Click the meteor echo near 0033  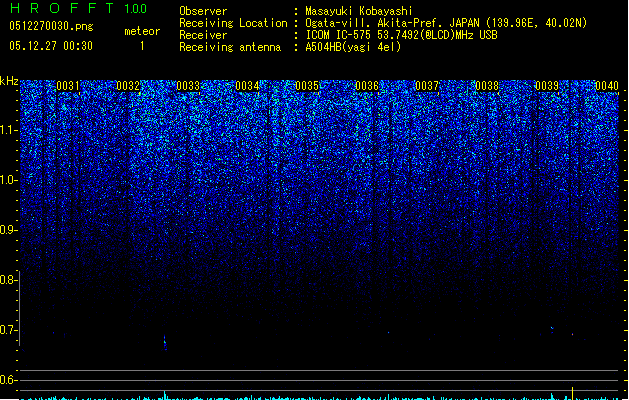point(164,342)
